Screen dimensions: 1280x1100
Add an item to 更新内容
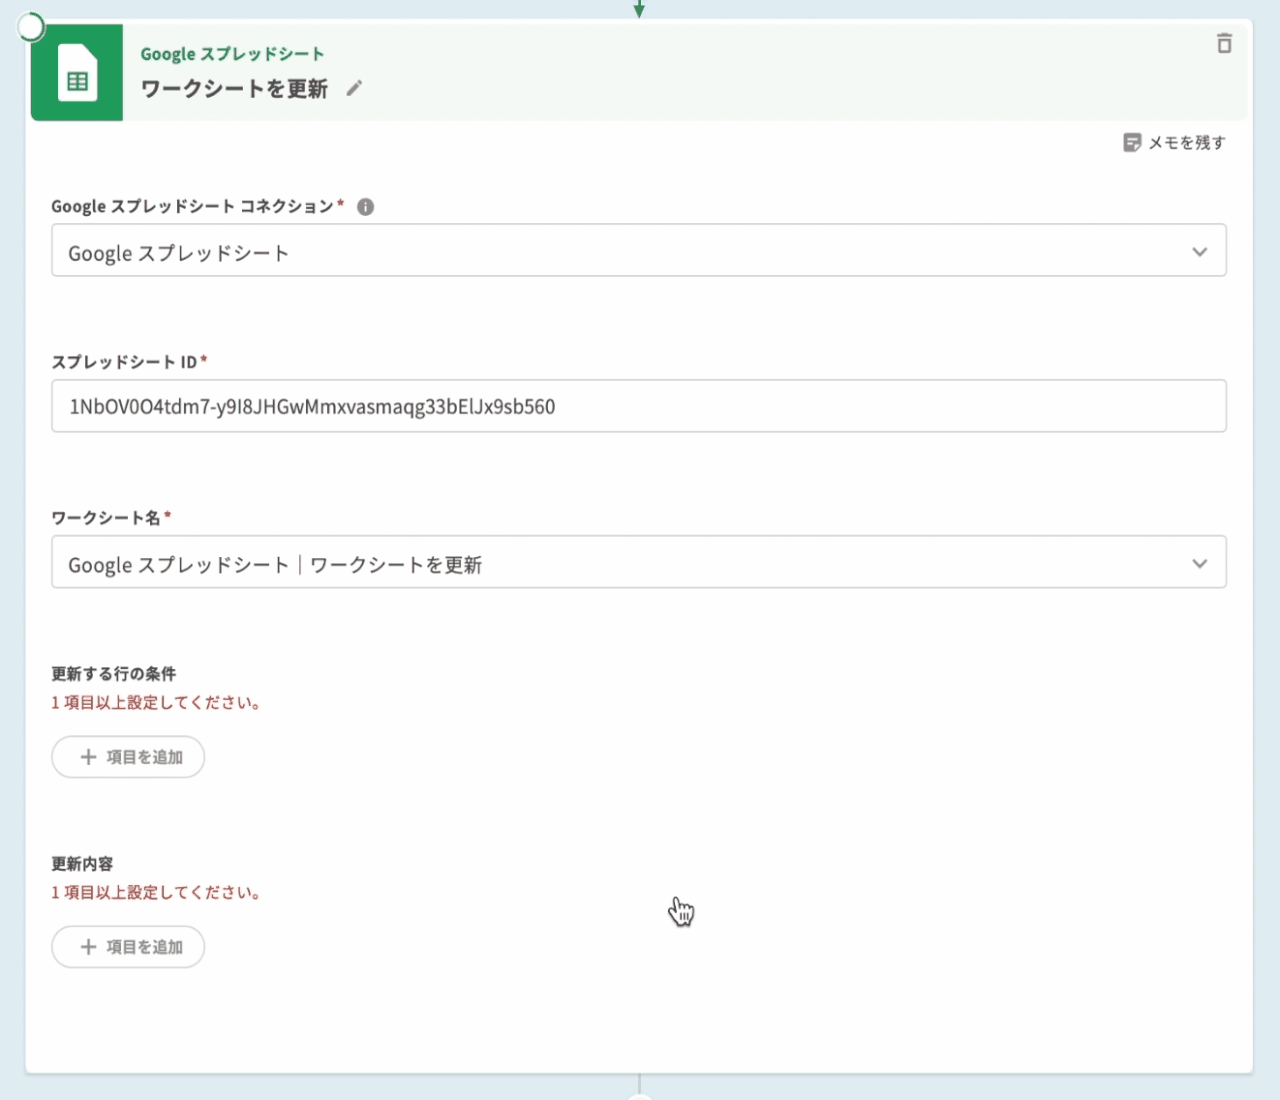coord(129,947)
